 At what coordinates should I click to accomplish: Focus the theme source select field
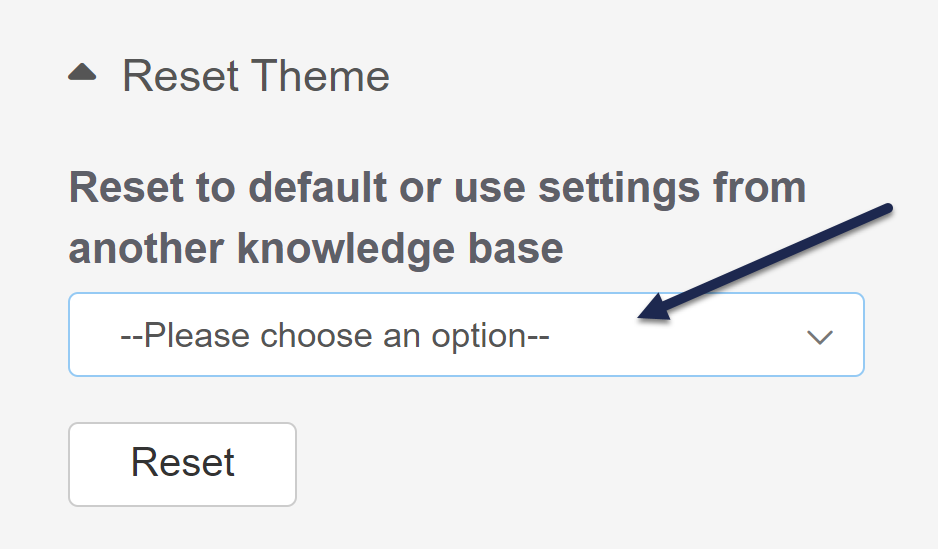click(x=466, y=335)
